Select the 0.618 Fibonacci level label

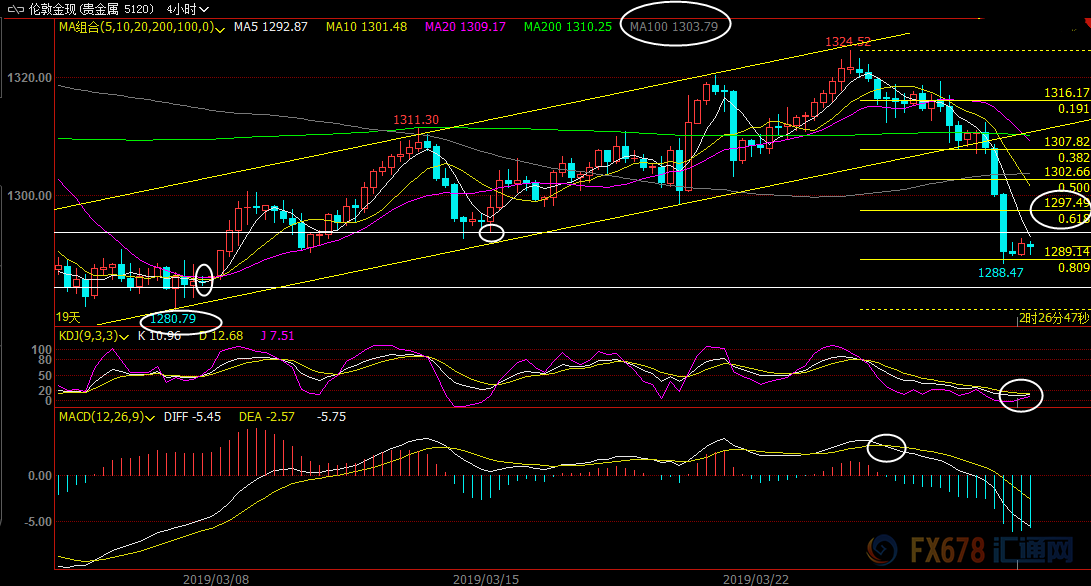pos(1074,219)
